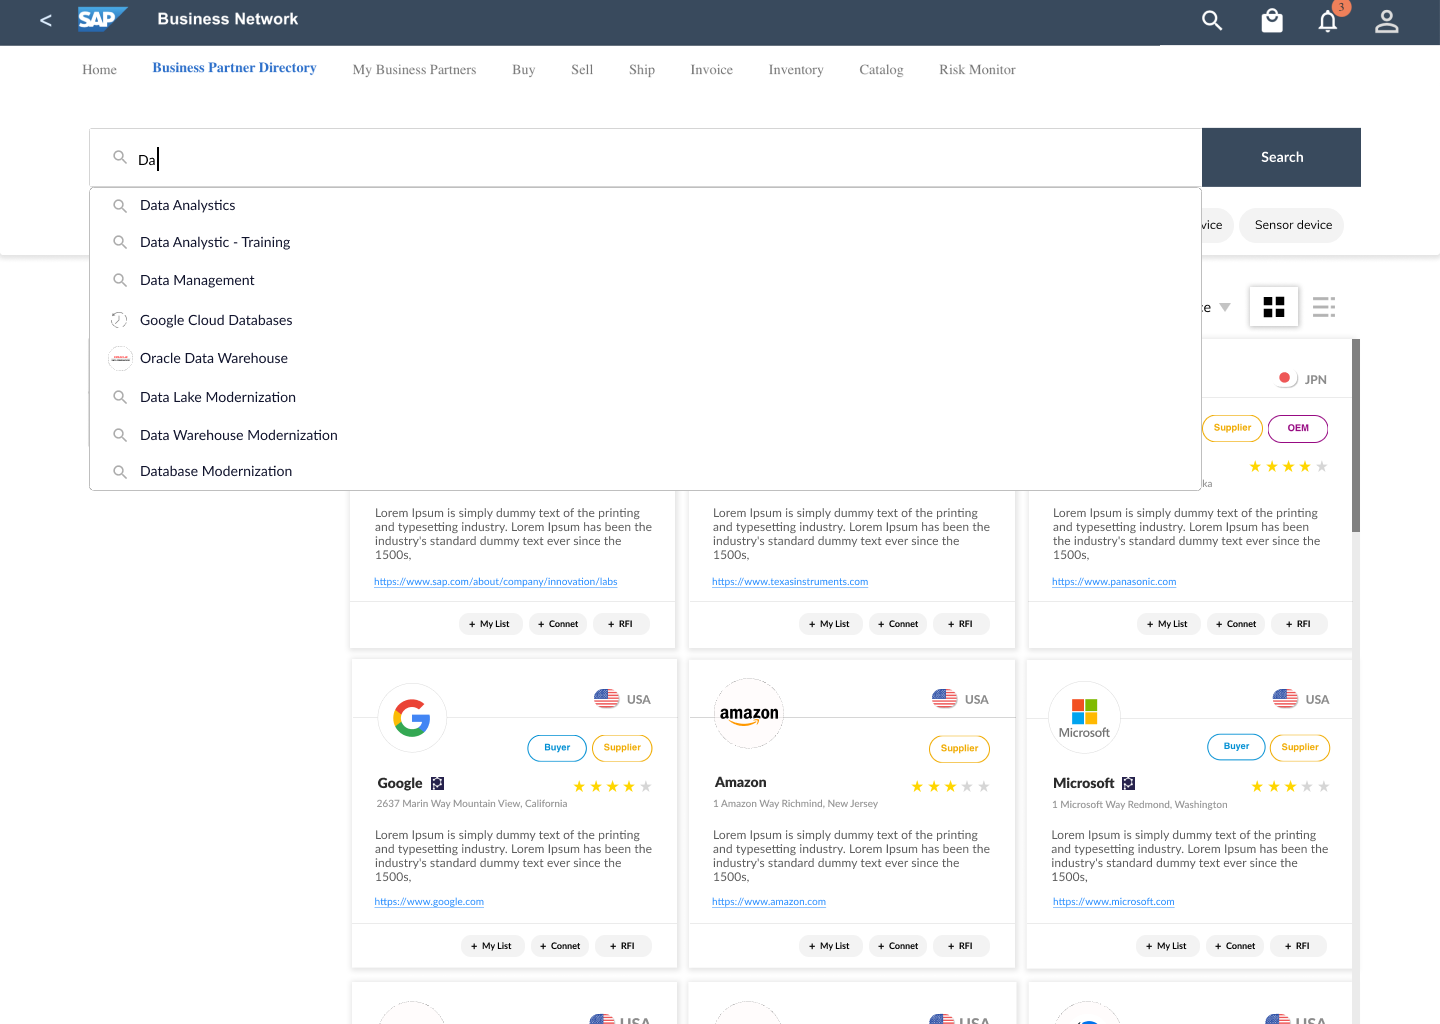Open the Buy tab
Screen dimensions: 1440x1024
[523, 70]
